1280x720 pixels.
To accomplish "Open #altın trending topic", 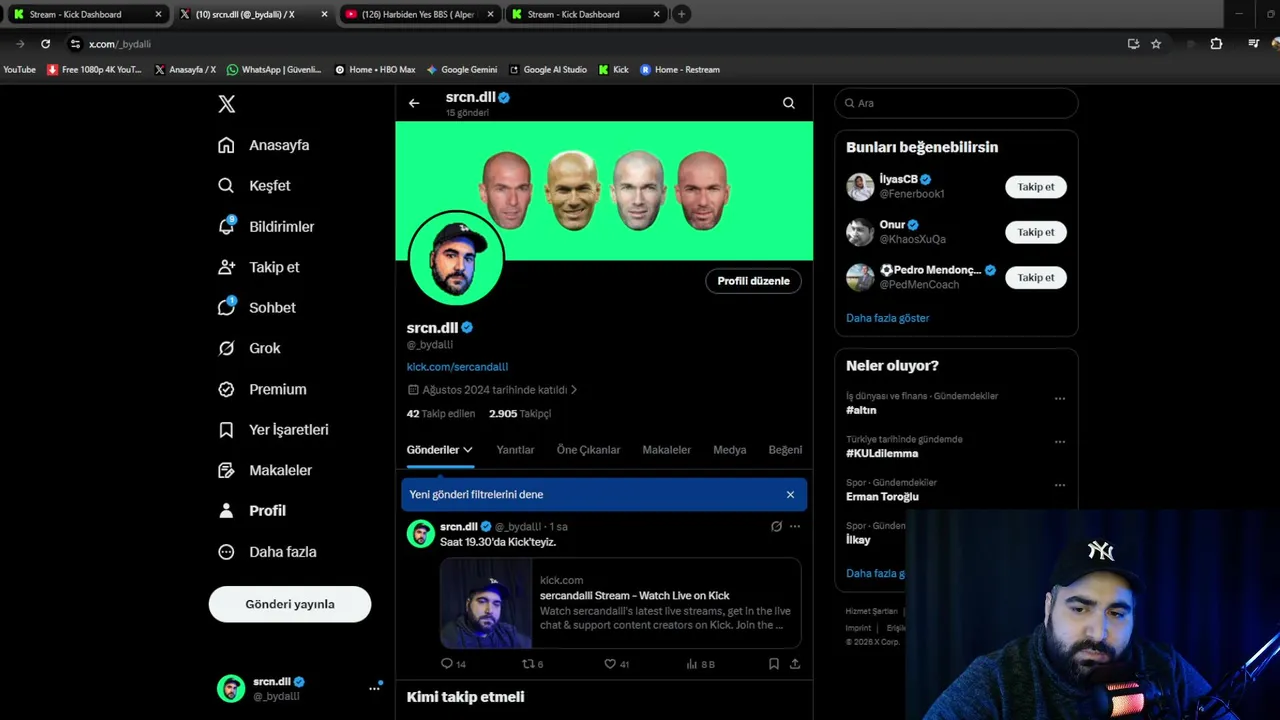I will (861, 410).
